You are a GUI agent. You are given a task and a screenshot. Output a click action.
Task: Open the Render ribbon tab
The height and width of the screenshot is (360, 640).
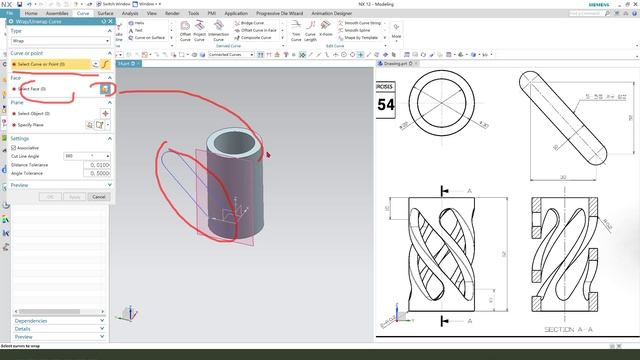(x=172, y=13)
